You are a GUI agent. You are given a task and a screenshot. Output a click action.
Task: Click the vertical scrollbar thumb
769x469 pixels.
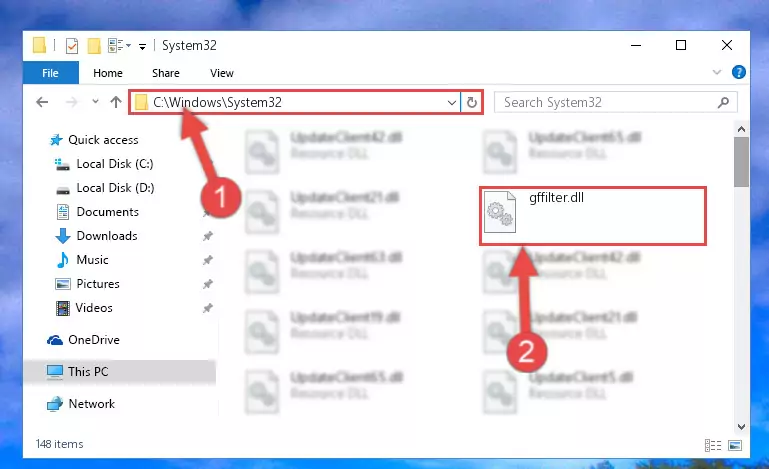click(x=741, y=162)
